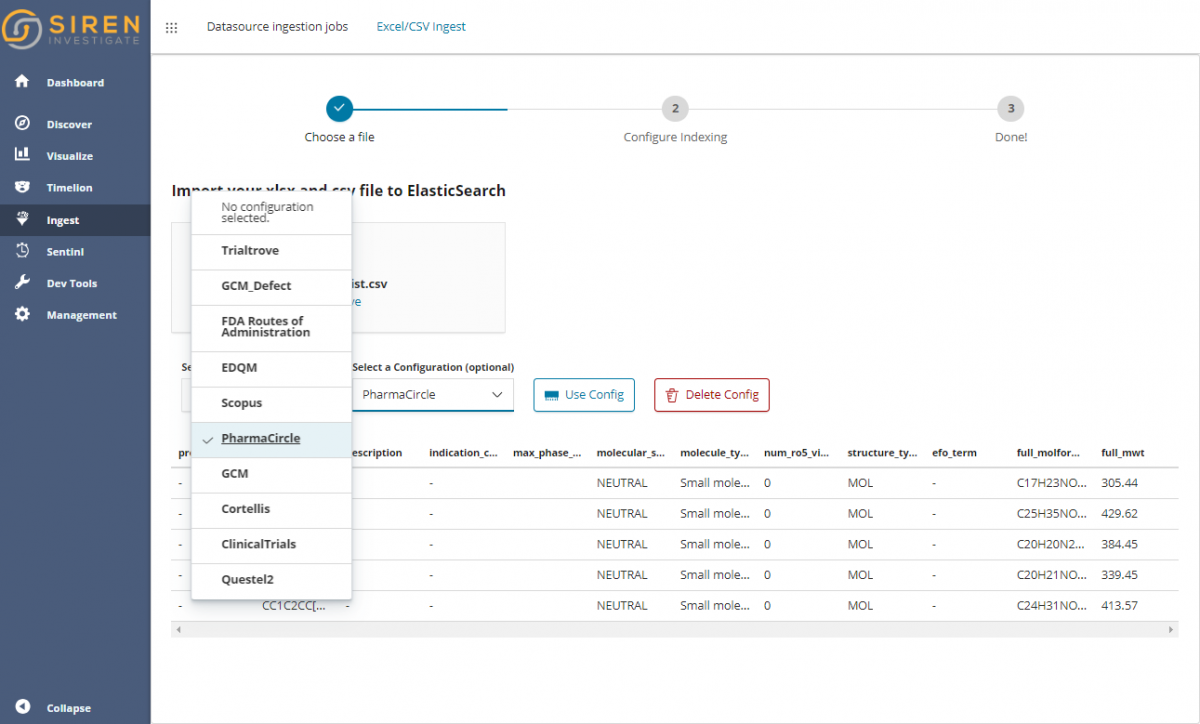Click the structure_ty... column header
The height and width of the screenshot is (724, 1200).
(882, 453)
